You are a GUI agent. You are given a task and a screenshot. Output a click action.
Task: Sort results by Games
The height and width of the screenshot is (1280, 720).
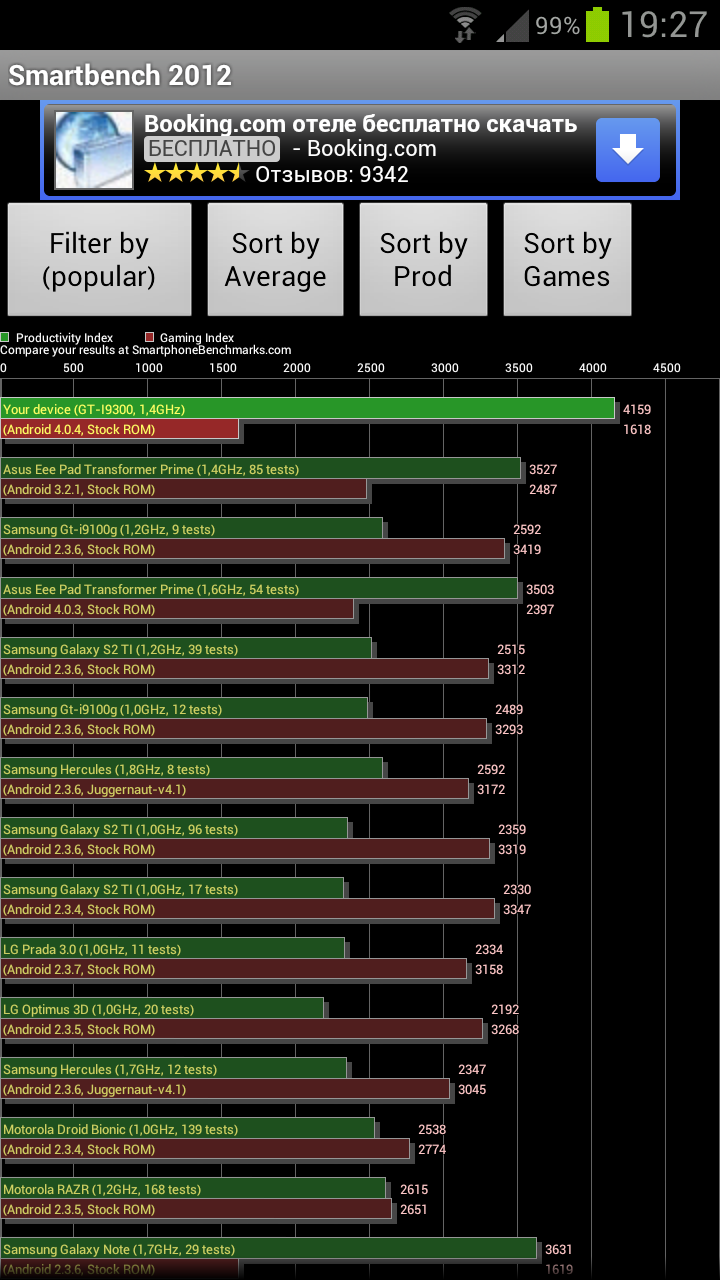point(567,259)
